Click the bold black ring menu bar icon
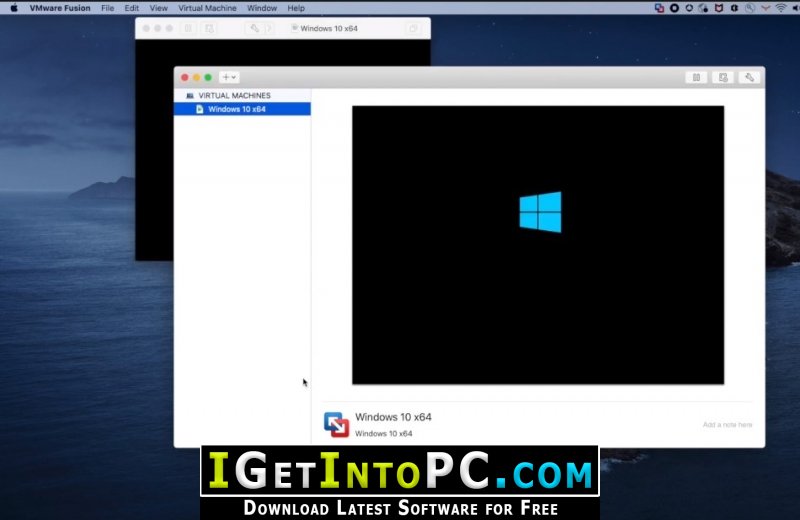Image resolution: width=800 pixels, height=520 pixels. [674, 8]
